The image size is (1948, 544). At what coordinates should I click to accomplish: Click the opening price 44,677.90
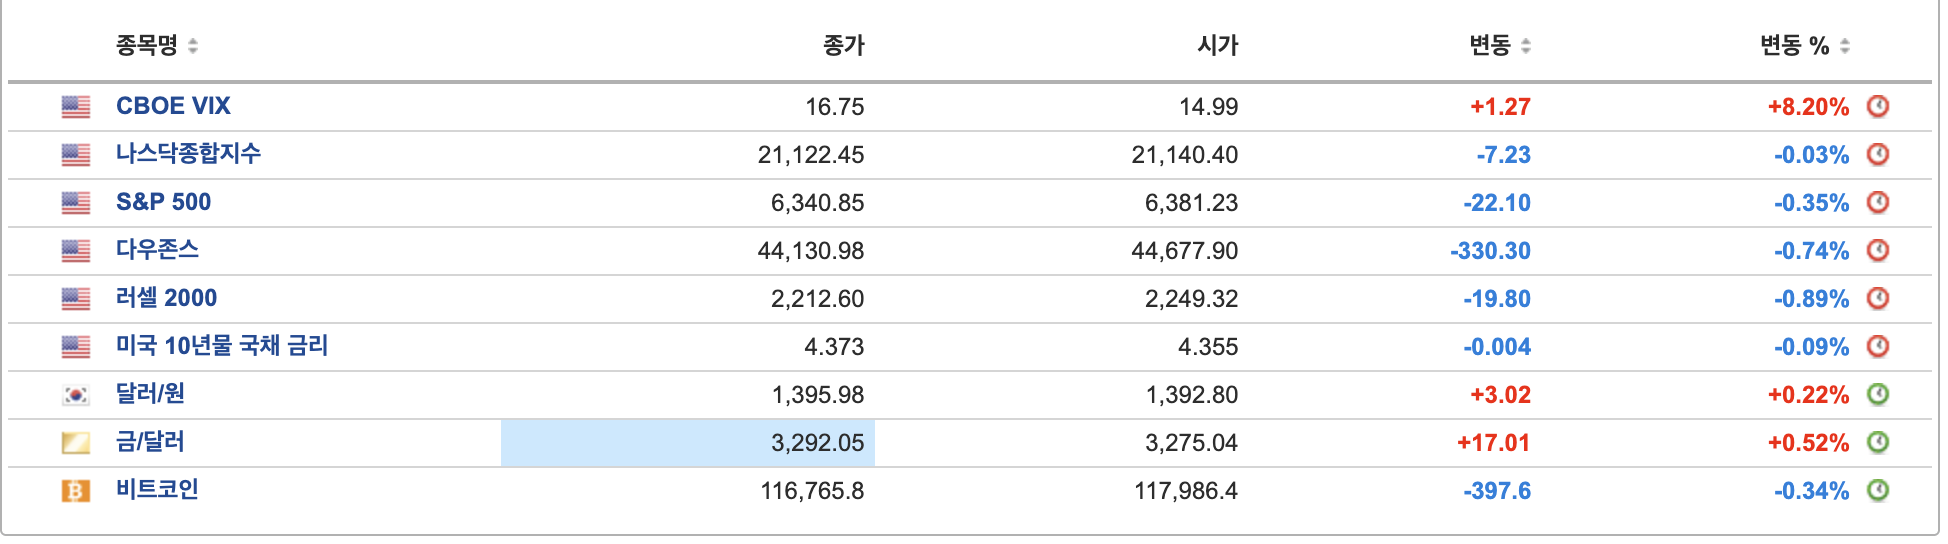click(x=1185, y=251)
